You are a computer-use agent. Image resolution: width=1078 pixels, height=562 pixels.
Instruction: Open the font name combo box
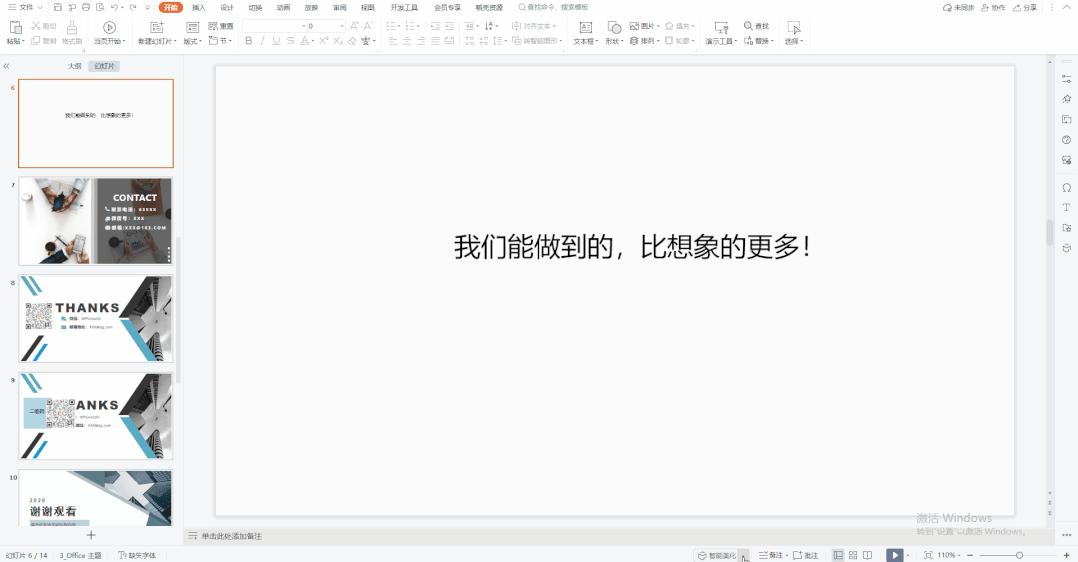(274, 26)
